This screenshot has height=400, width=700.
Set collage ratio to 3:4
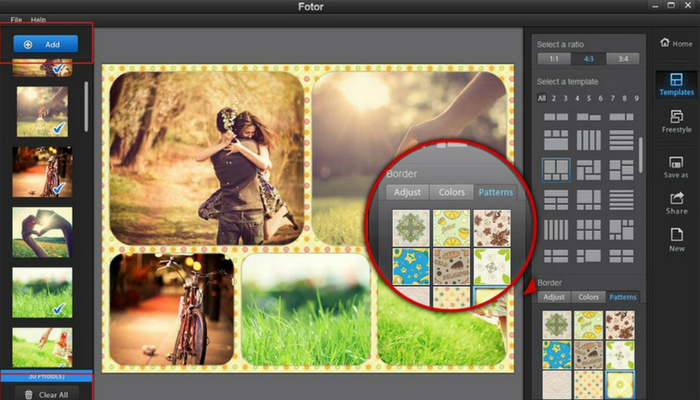pos(623,59)
